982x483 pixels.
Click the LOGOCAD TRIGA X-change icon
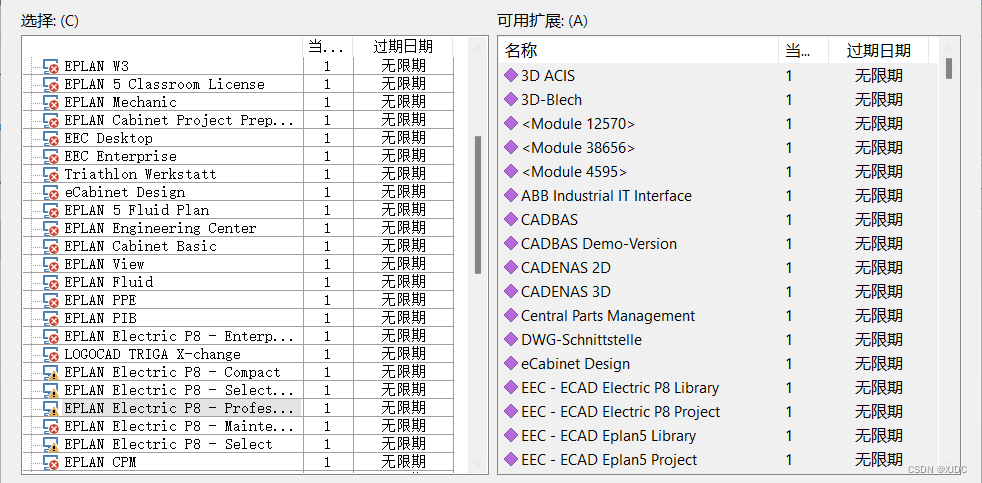click(51, 355)
